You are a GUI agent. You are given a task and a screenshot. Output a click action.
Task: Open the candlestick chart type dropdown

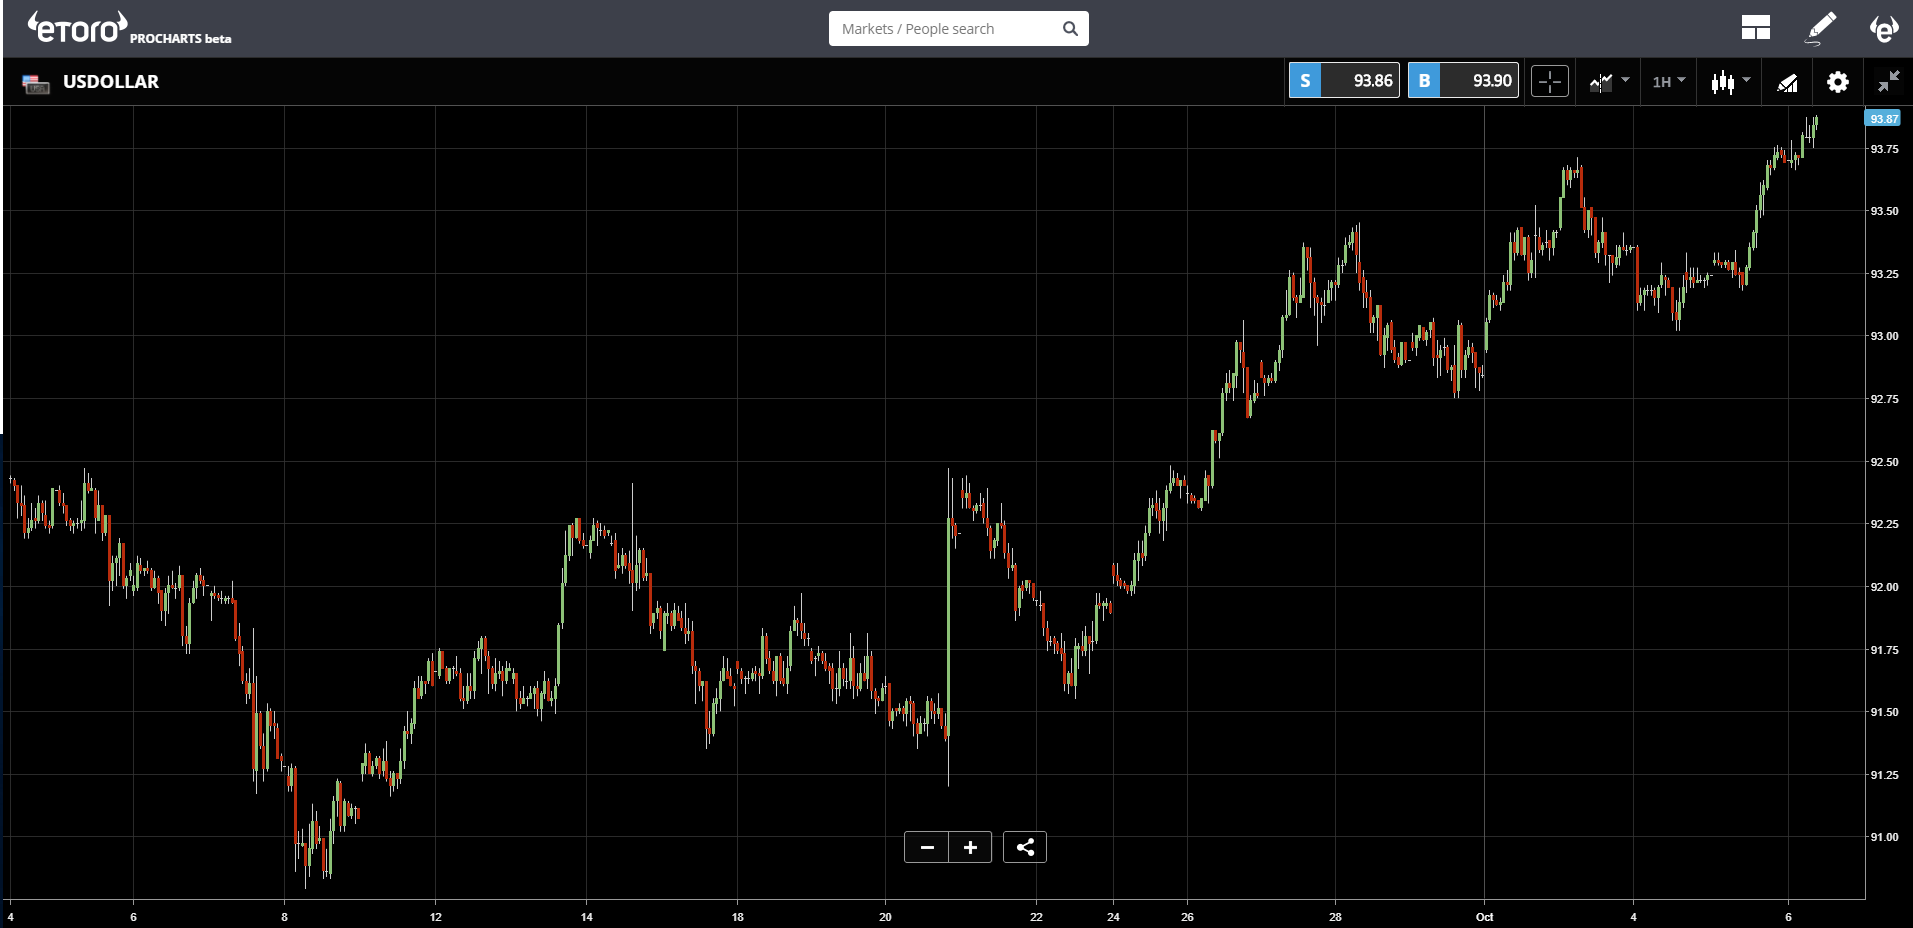coord(1730,82)
